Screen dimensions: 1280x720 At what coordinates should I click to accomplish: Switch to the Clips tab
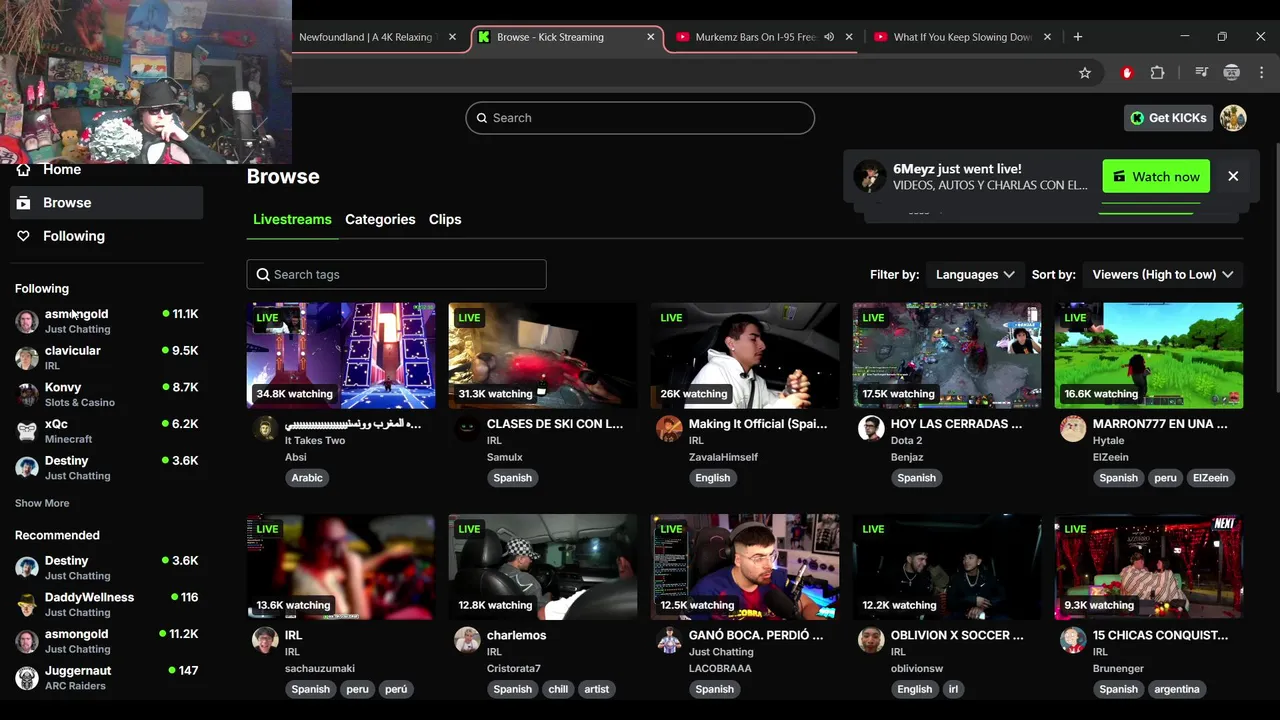(445, 219)
